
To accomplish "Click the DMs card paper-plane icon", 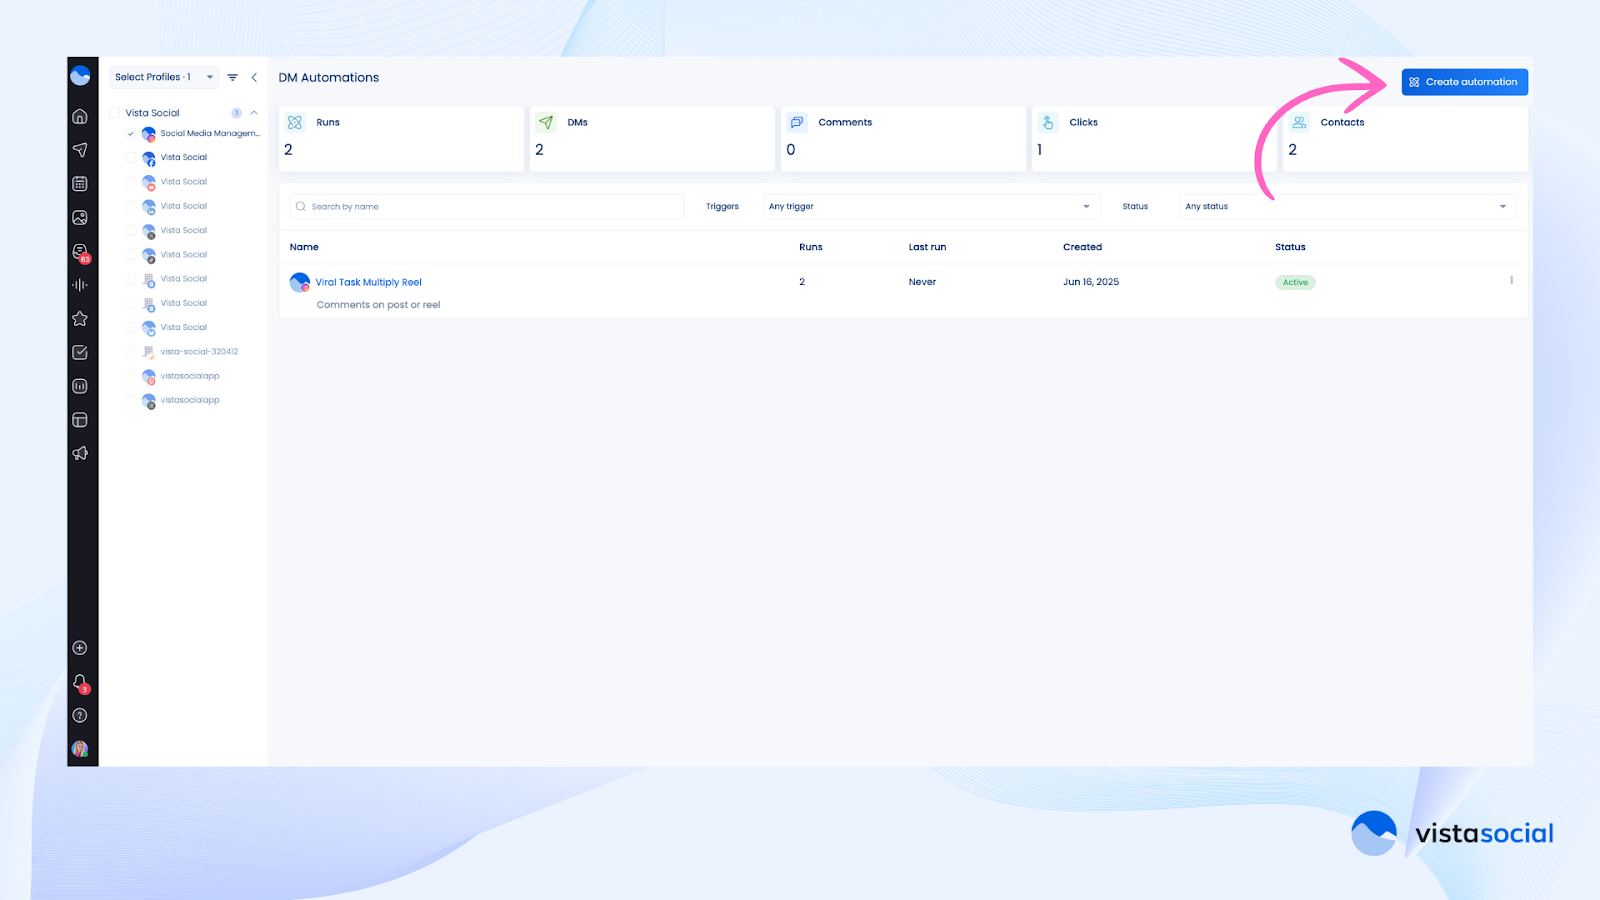I will [546, 122].
